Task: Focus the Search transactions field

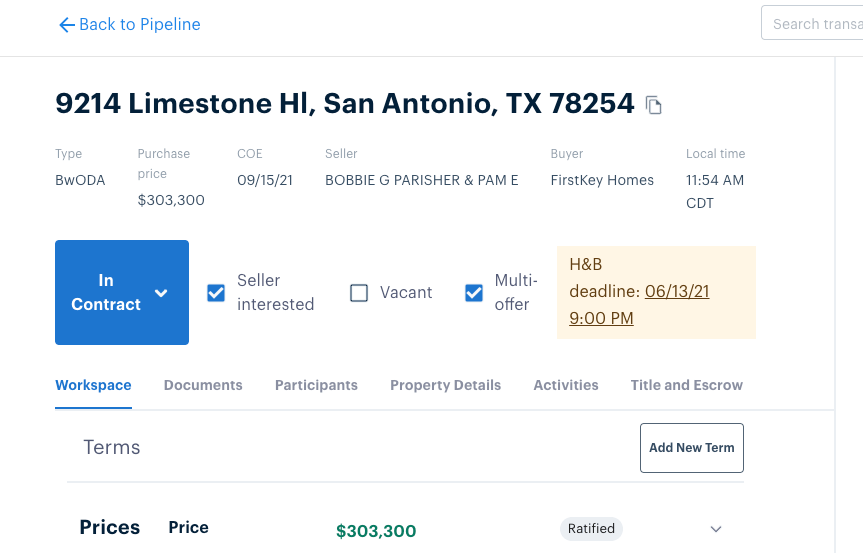Action: tap(812, 23)
